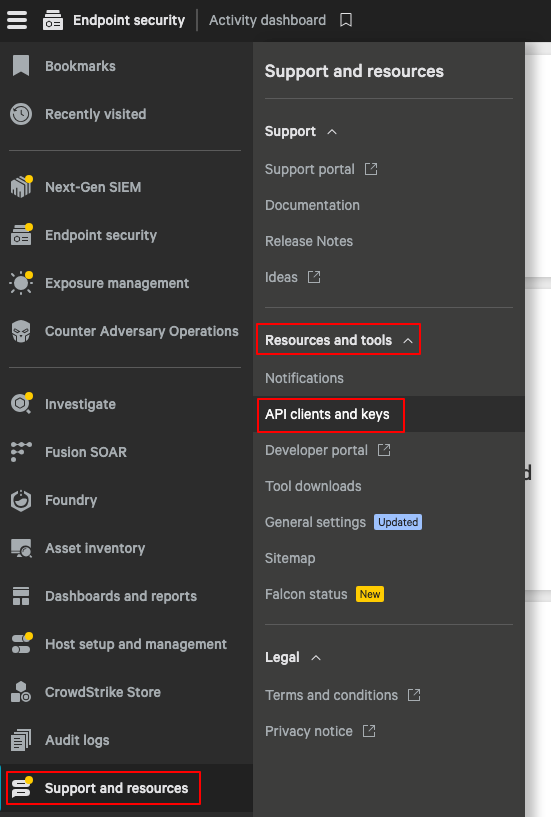Click the CrowdStrike Store icon
Screen dimensions: 551x817
[x=21, y=692]
